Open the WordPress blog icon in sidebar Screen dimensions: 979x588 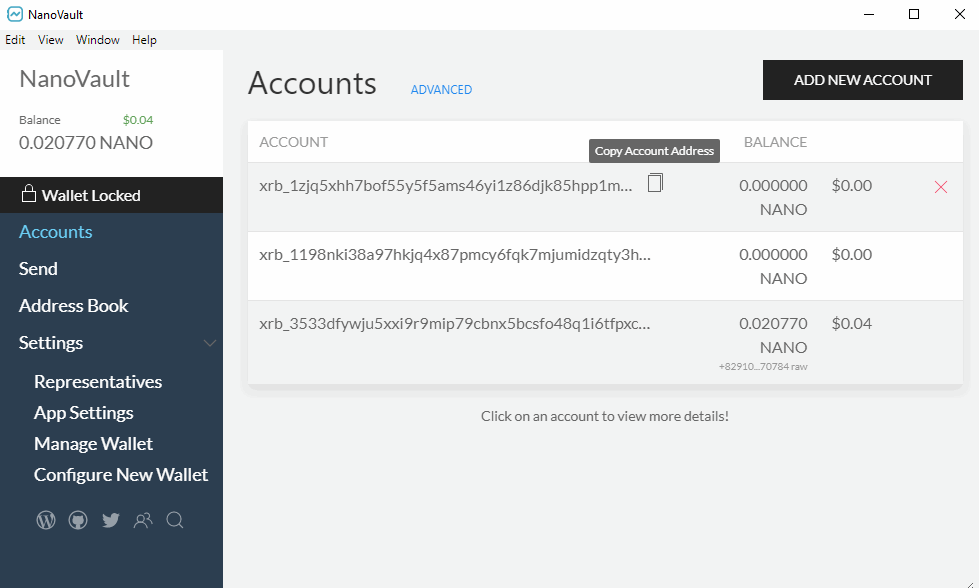[x=45, y=520]
